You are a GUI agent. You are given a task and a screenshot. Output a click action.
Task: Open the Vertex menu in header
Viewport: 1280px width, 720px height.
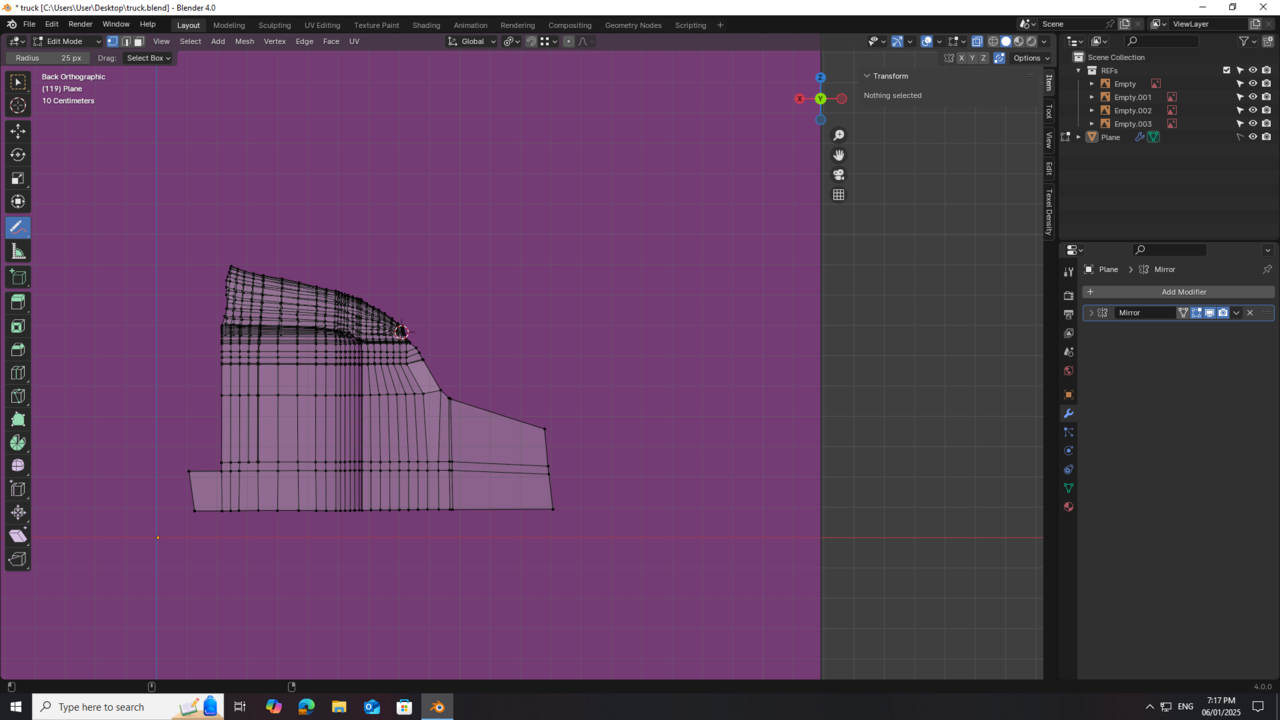tap(274, 41)
